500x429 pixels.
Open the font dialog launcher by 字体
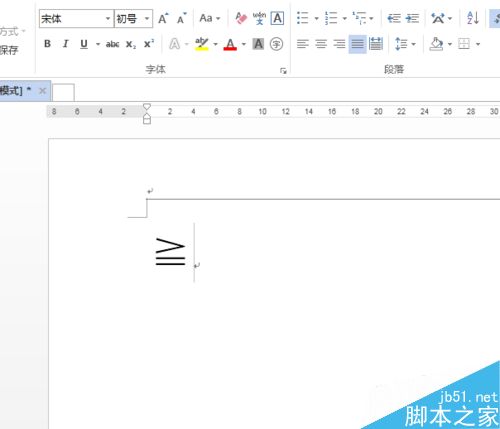[x=283, y=71]
